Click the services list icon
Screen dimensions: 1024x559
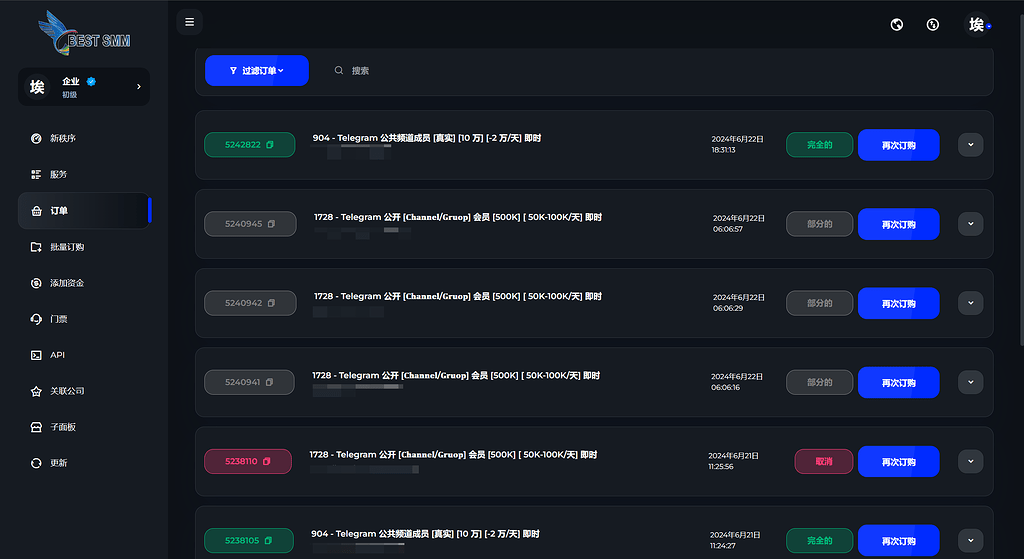[36, 174]
